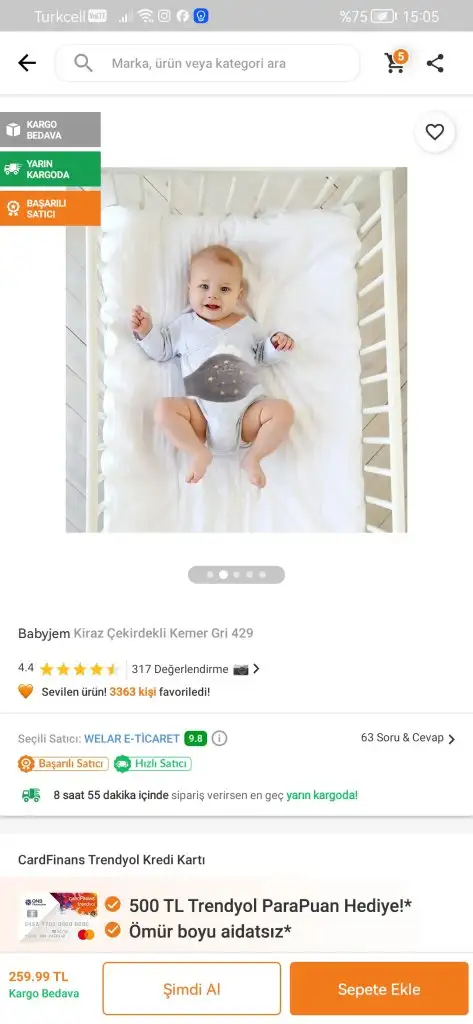The image size is (473, 1024).
Task: Tap the Başarılı Satıcı orange badge on image
Action: tap(50, 208)
